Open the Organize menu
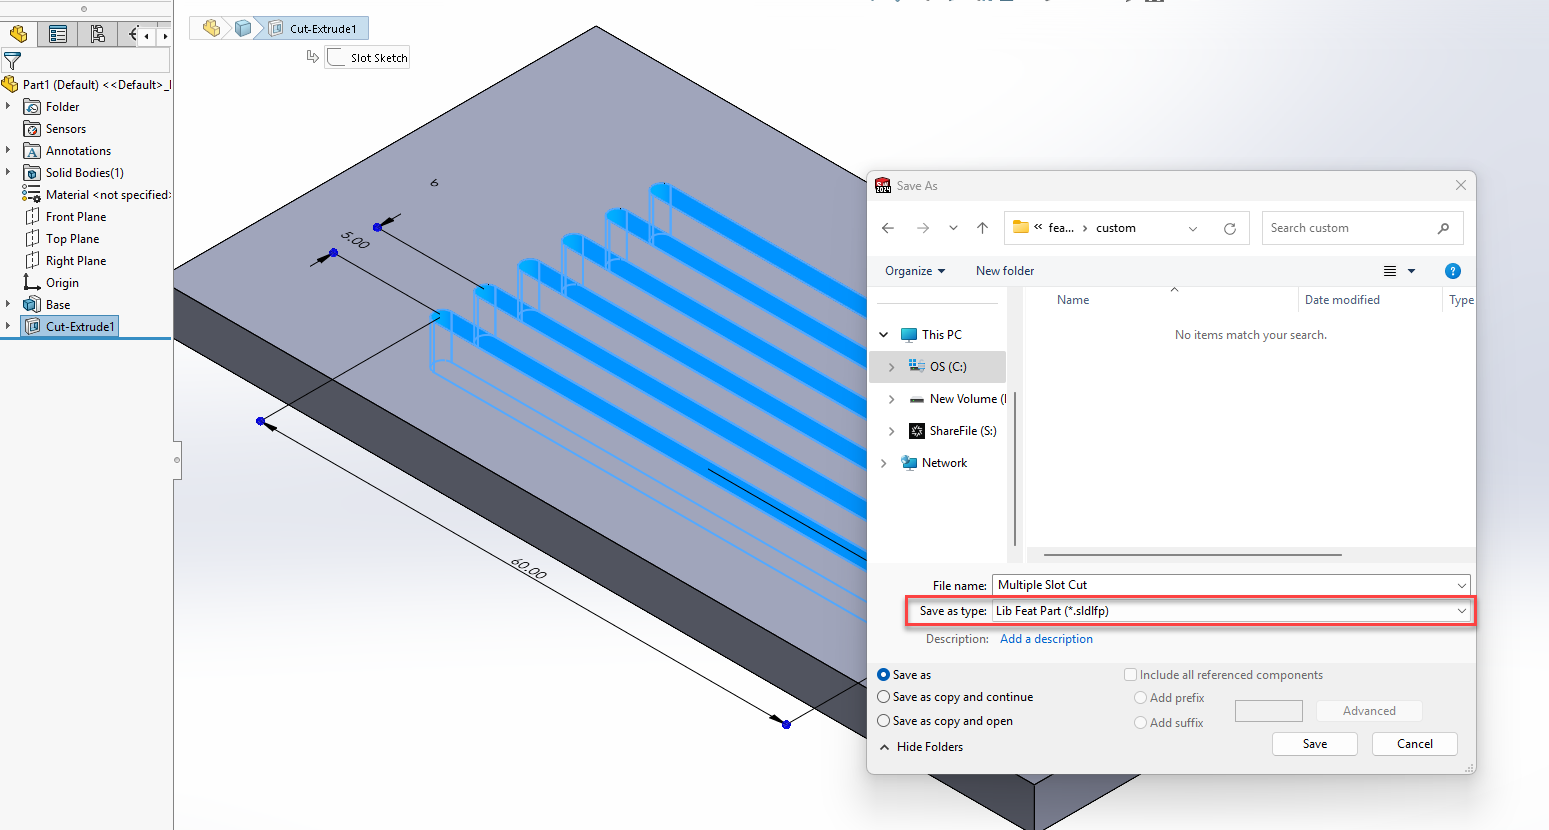1549x830 pixels. point(914,271)
